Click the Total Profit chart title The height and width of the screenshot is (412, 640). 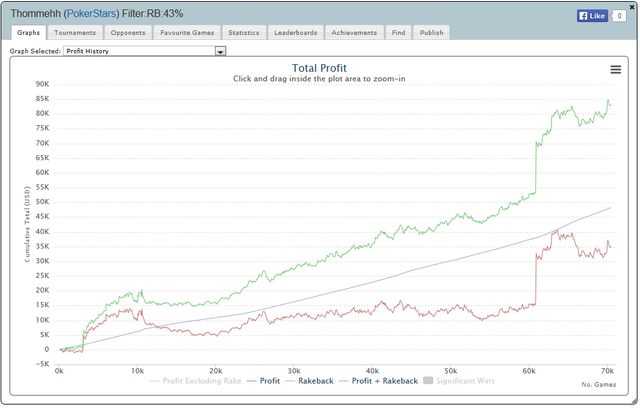point(319,68)
